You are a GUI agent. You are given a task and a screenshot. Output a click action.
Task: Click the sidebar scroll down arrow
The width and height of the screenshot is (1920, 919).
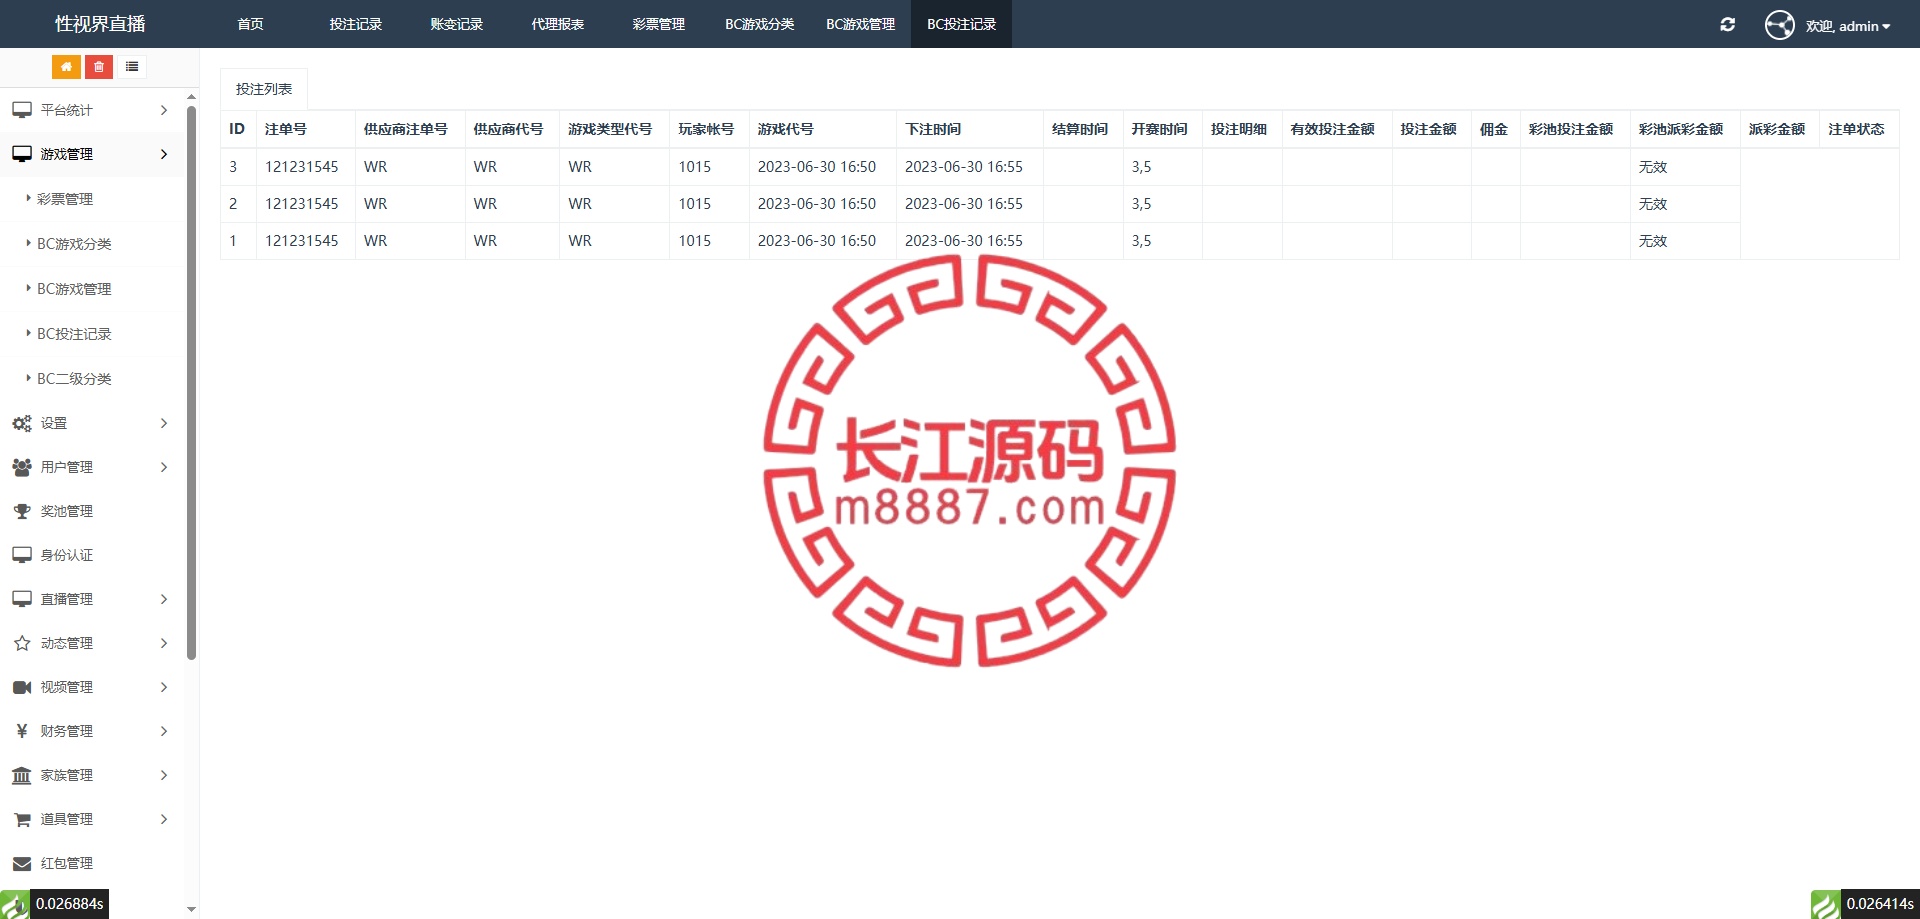tap(191, 909)
